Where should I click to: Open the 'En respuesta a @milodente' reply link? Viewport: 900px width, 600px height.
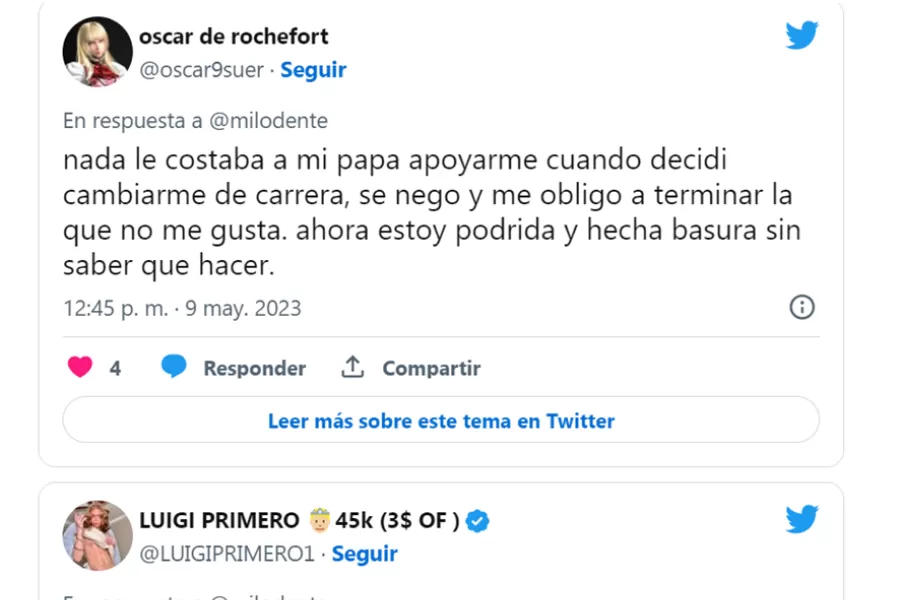tap(196, 120)
